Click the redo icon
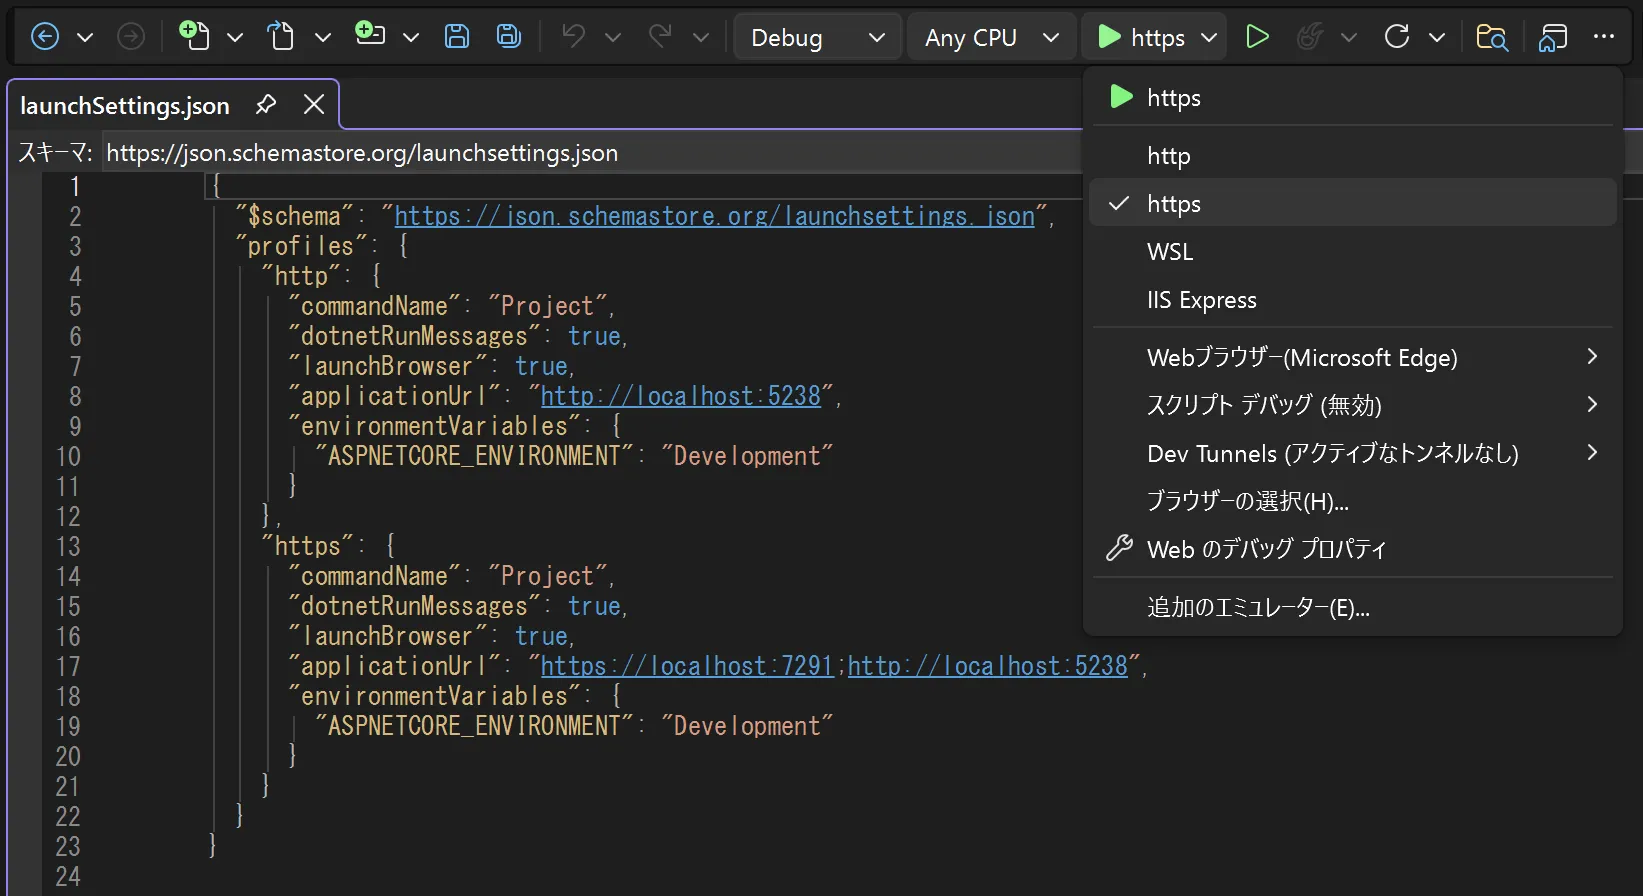Image resolution: width=1643 pixels, height=896 pixels. click(660, 36)
